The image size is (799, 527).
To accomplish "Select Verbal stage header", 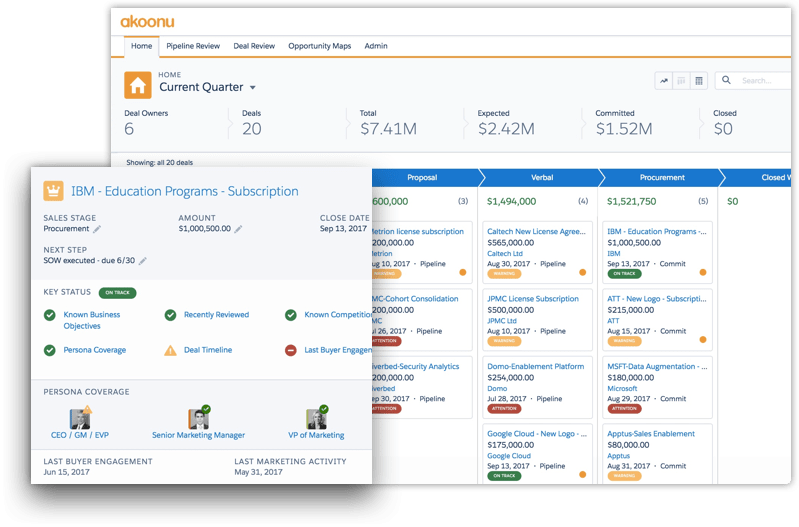I will point(542,177).
